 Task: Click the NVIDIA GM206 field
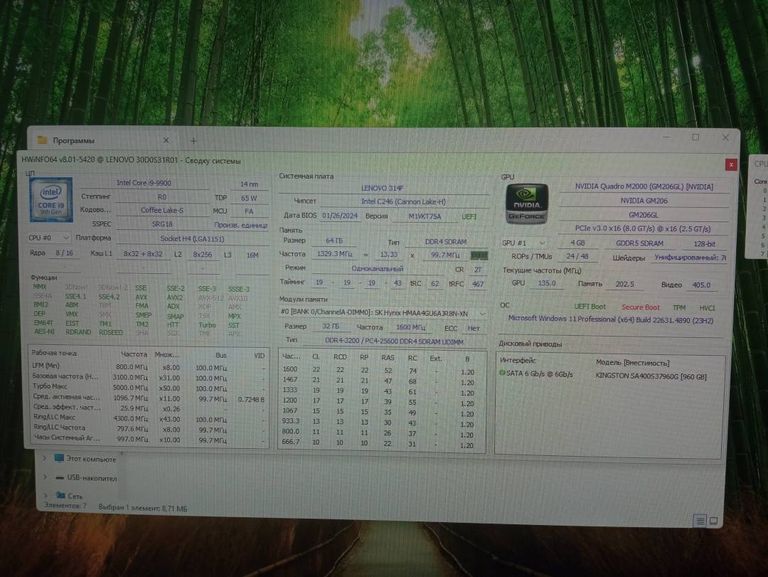644,201
